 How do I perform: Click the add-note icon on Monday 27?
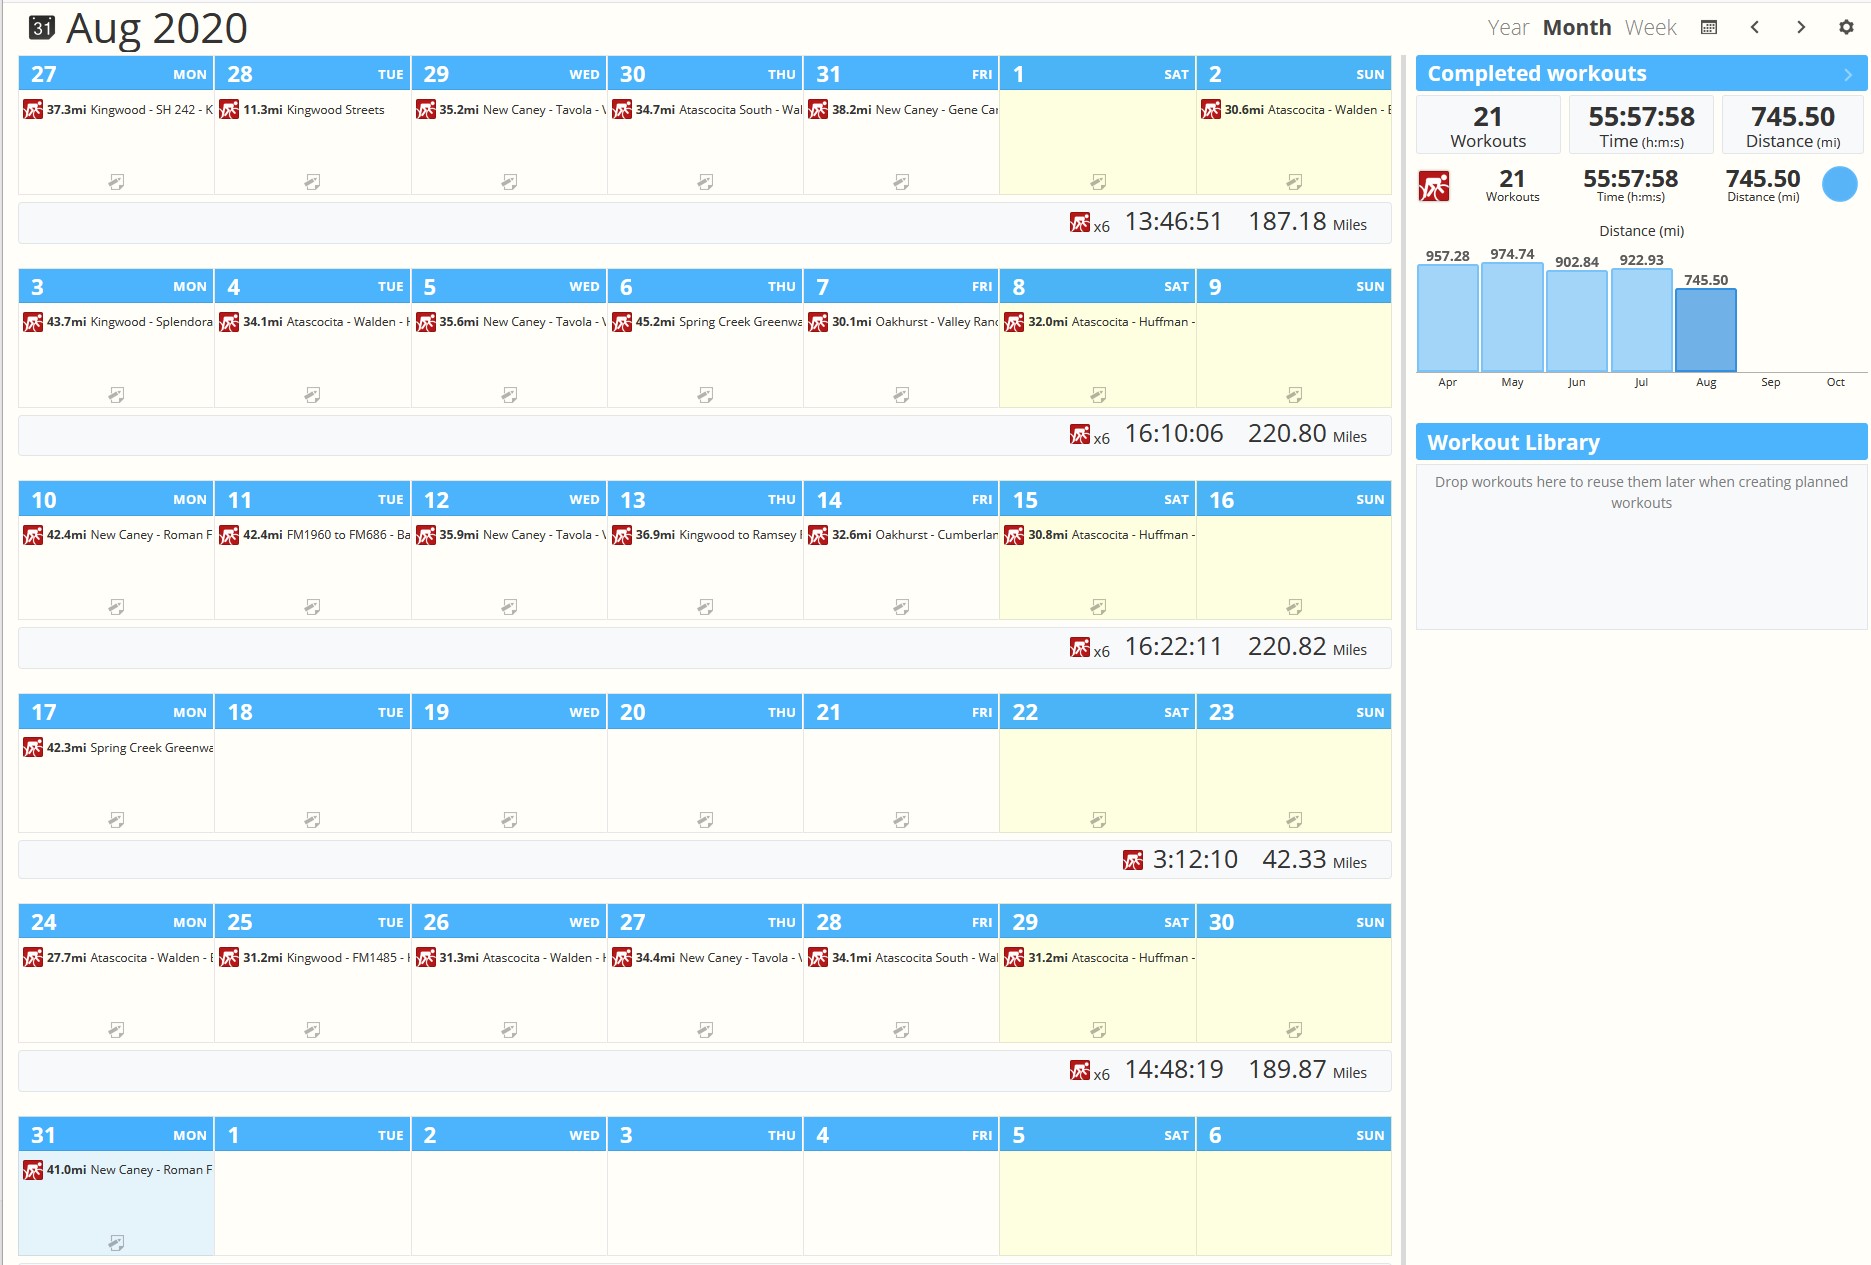tap(116, 182)
